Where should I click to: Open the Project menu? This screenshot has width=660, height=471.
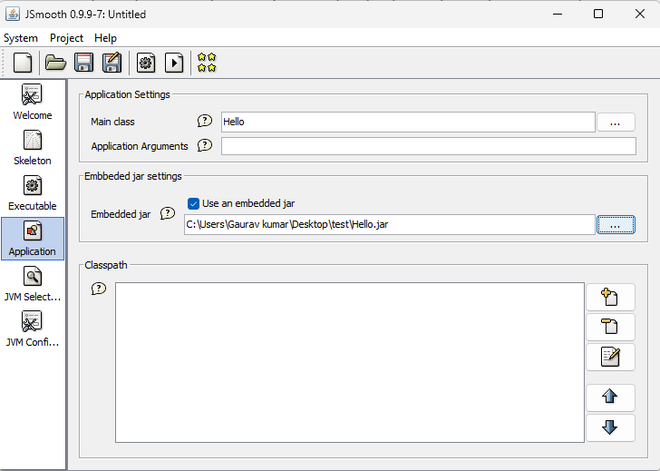coord(67,38)
